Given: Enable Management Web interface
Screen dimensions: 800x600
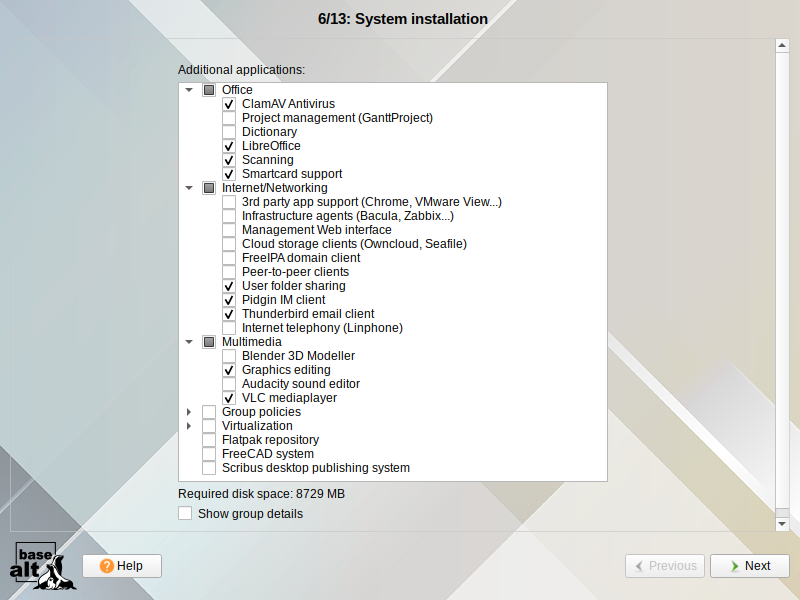Looking at the screenshot, I should point(229,230).
